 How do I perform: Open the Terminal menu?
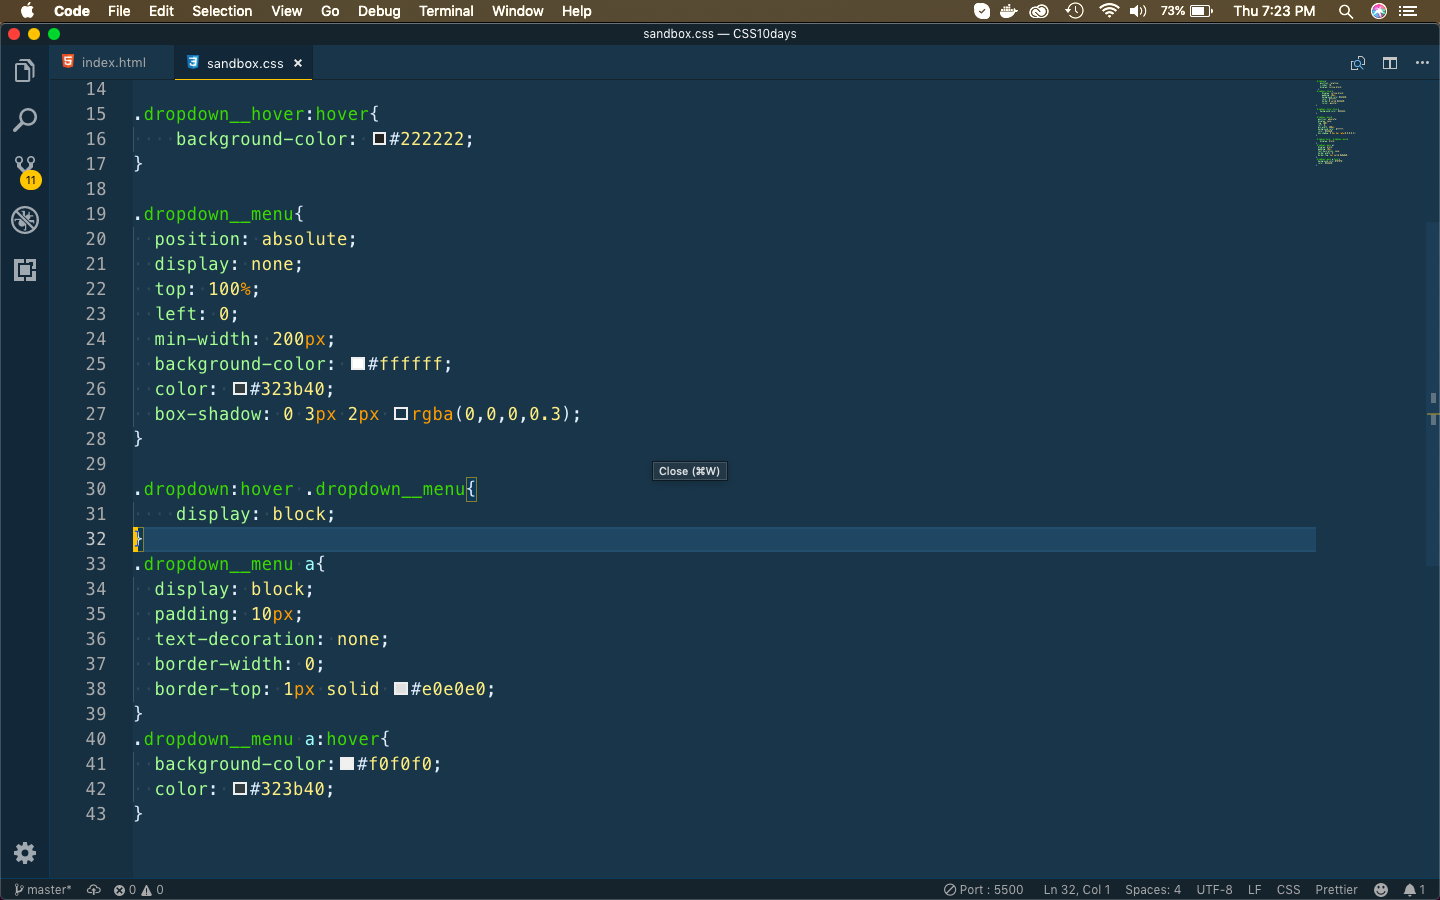446,11
